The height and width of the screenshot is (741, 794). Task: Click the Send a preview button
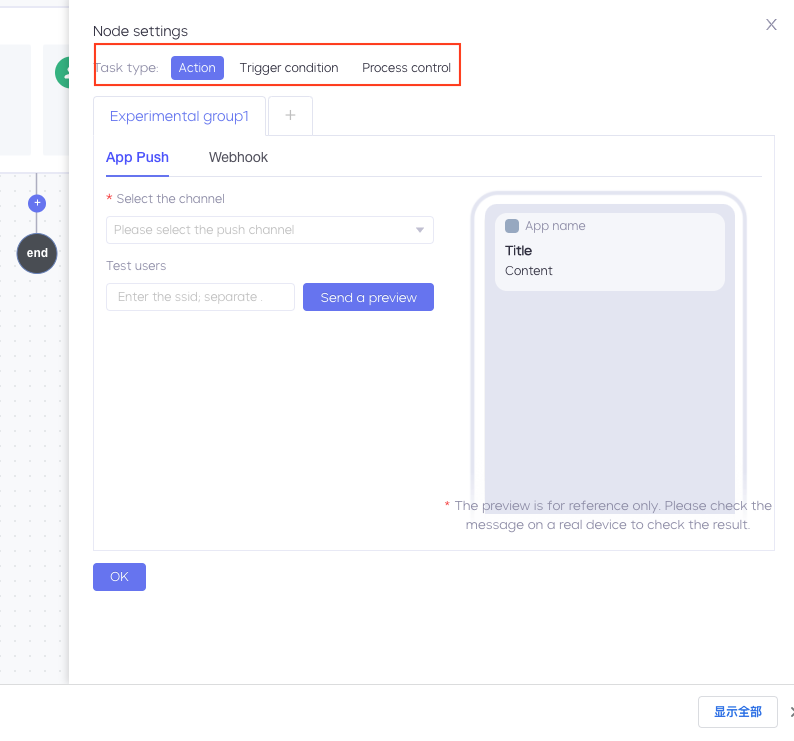click(368, 297)
